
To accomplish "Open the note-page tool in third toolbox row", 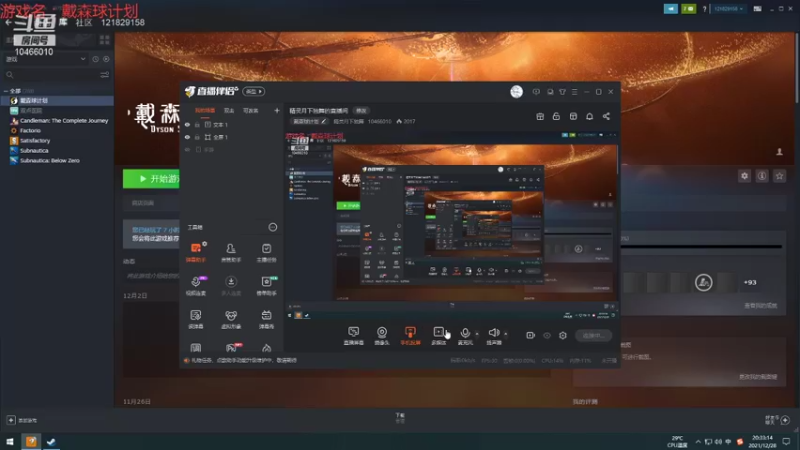I will click(x=196, y=319).
